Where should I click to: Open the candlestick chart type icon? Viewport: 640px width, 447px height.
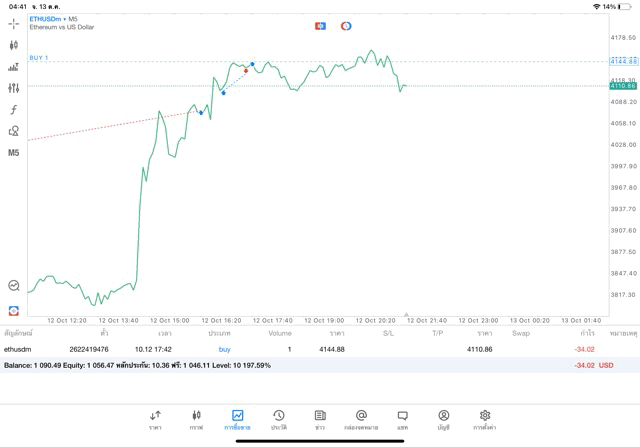(13, 45)
